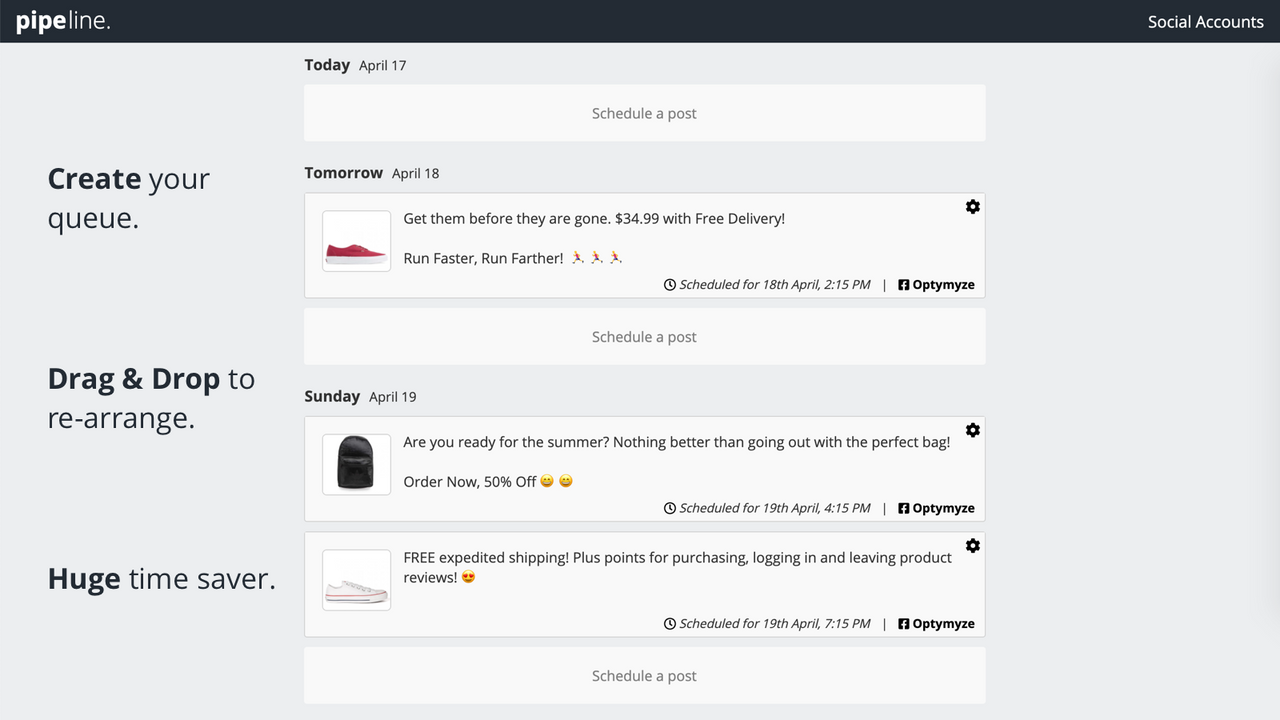
Task: Open settings gear on red sneaker post
Action: pos(972,206)
